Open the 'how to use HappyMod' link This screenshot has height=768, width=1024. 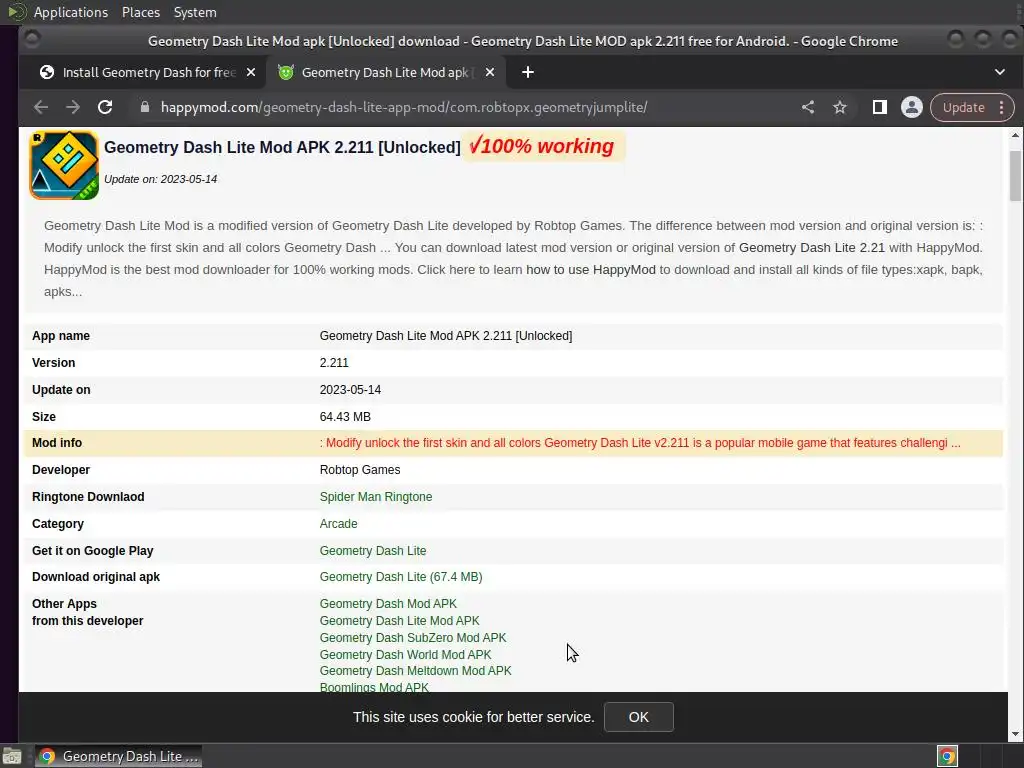pos(590,270)
